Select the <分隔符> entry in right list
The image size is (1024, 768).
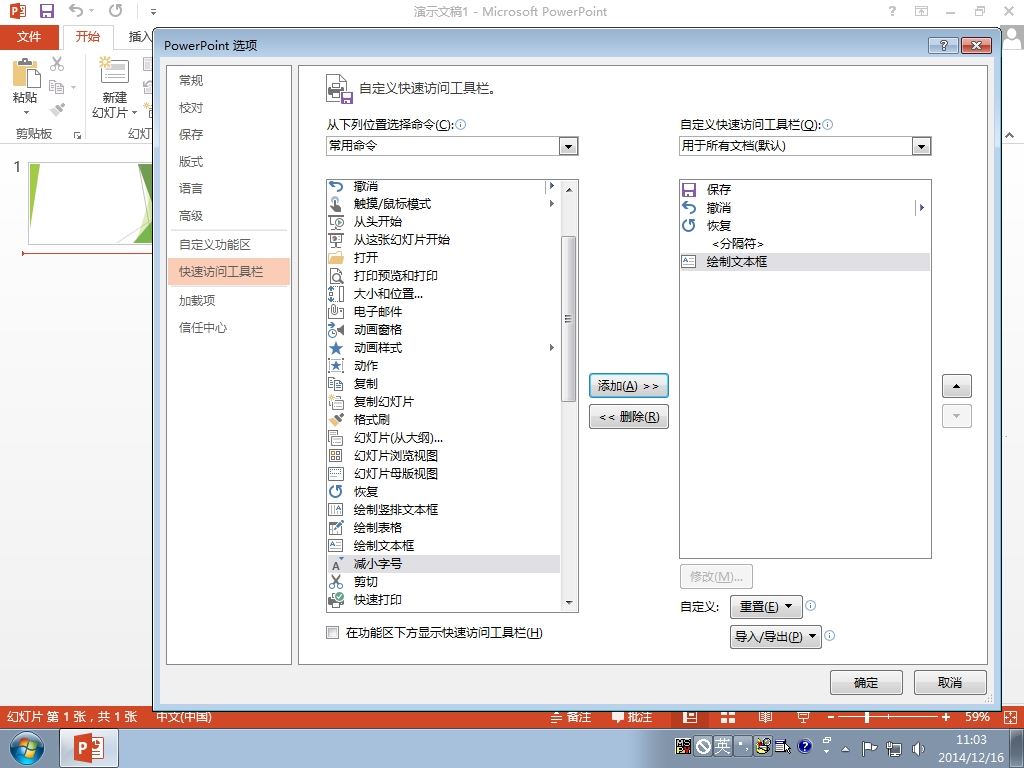point(805,244)
